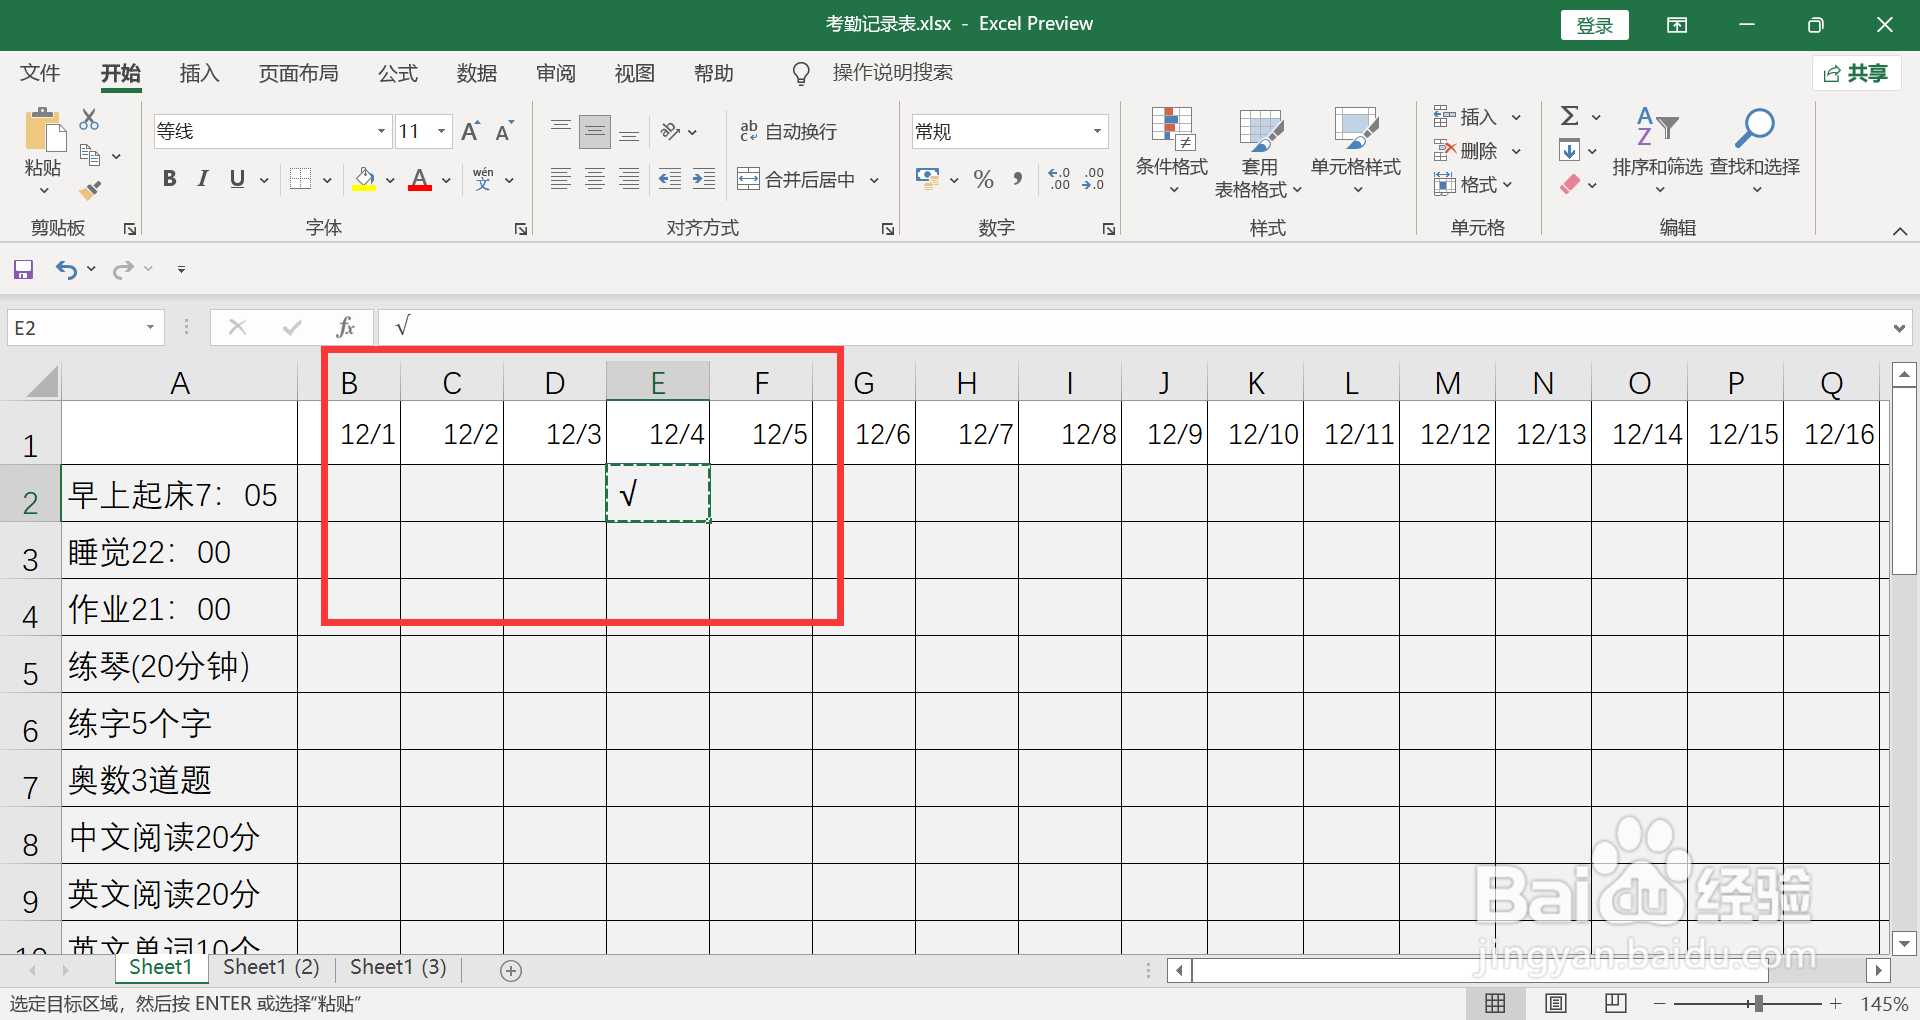Expand the fill color dropdown arrow
Image resolution: width=1920 pixels, height=1020 pixels.
[390, 180]
